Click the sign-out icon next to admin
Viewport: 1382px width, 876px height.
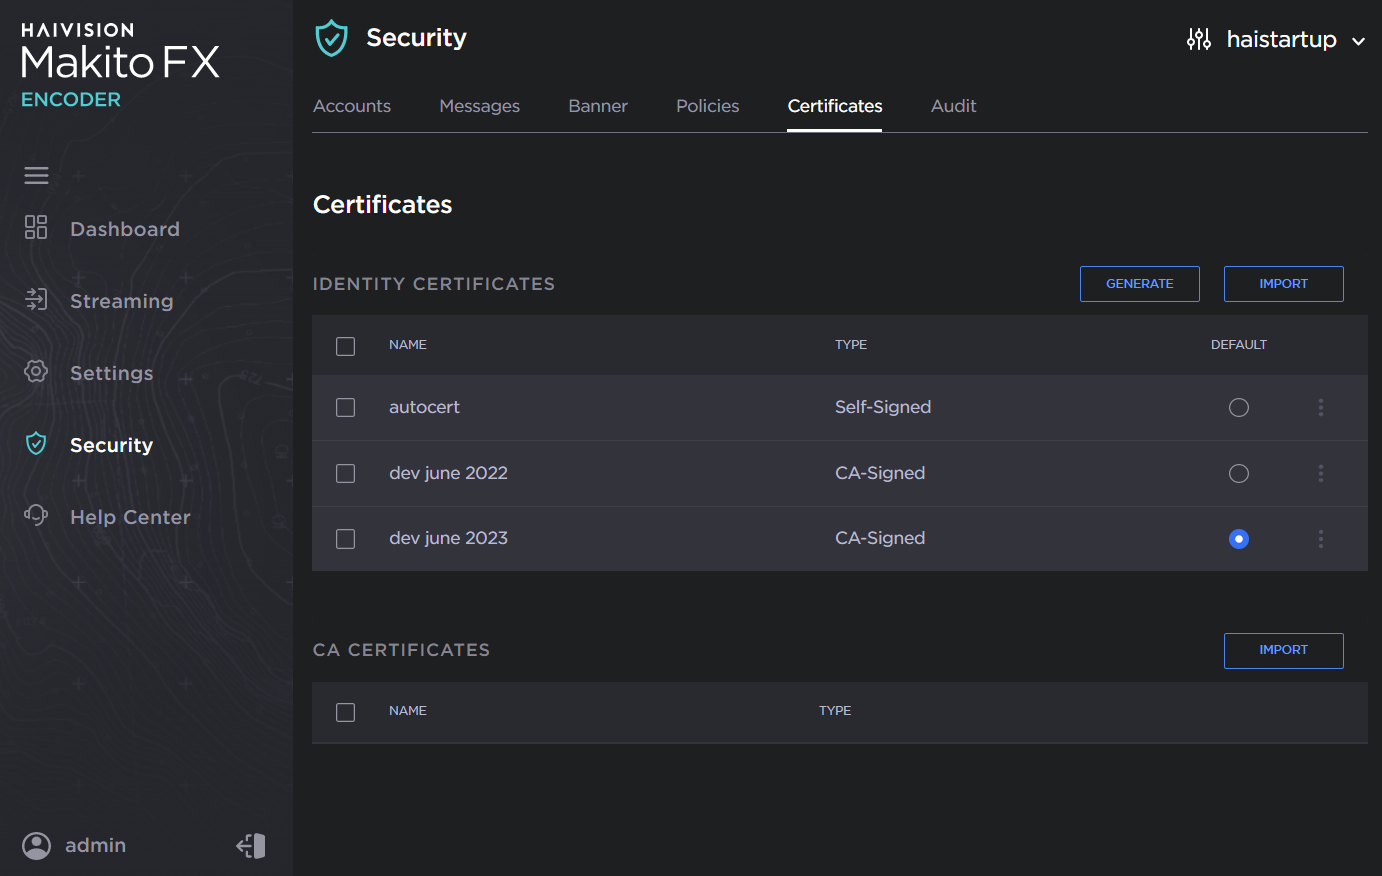(250, 845)
